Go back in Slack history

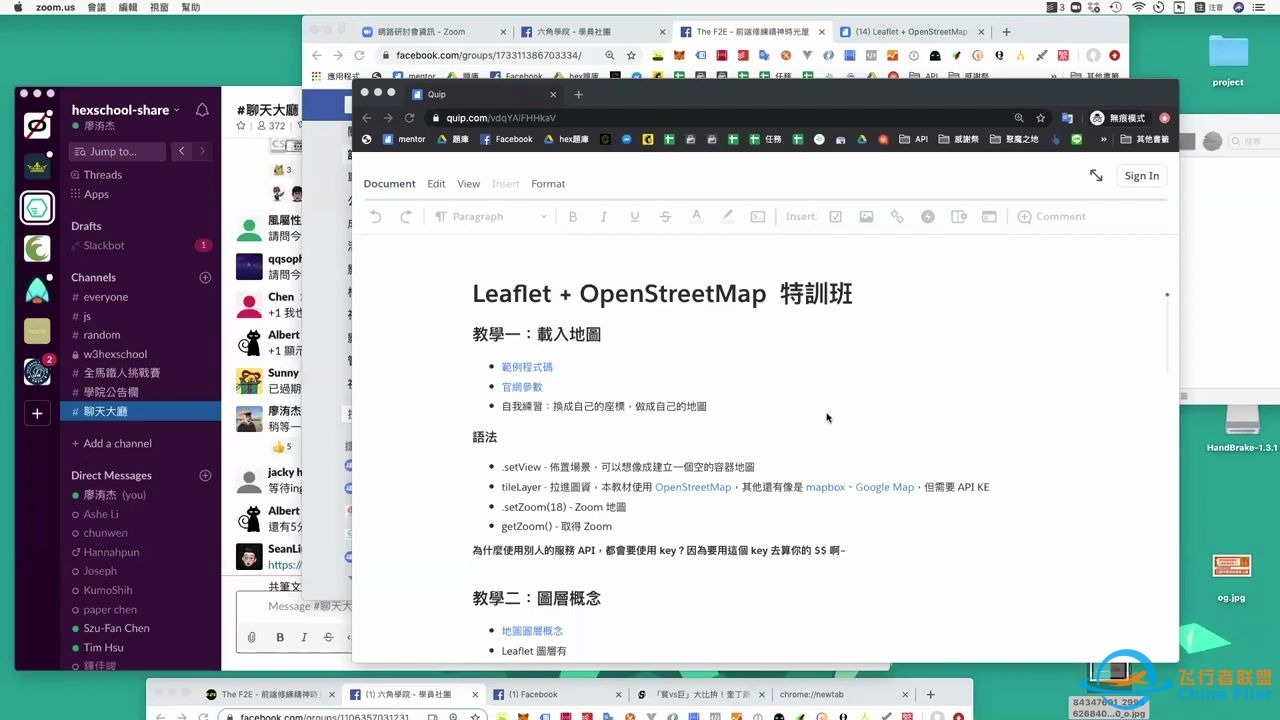(x=181, y=151)
